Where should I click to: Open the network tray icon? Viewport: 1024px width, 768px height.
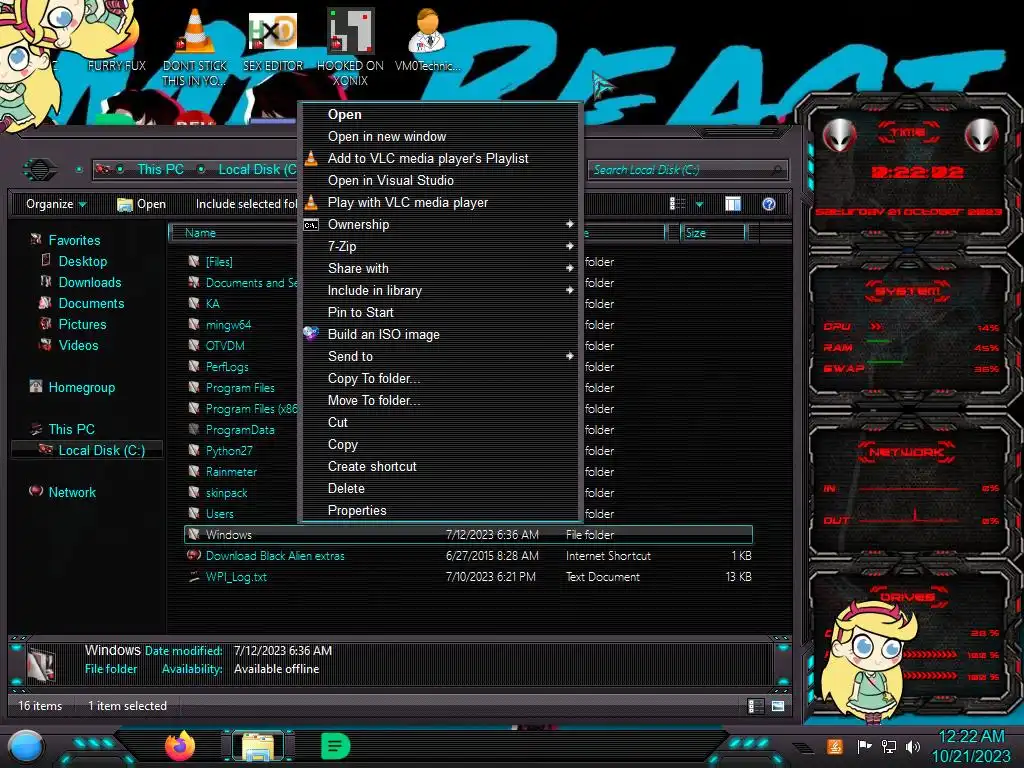pos(889,746)
